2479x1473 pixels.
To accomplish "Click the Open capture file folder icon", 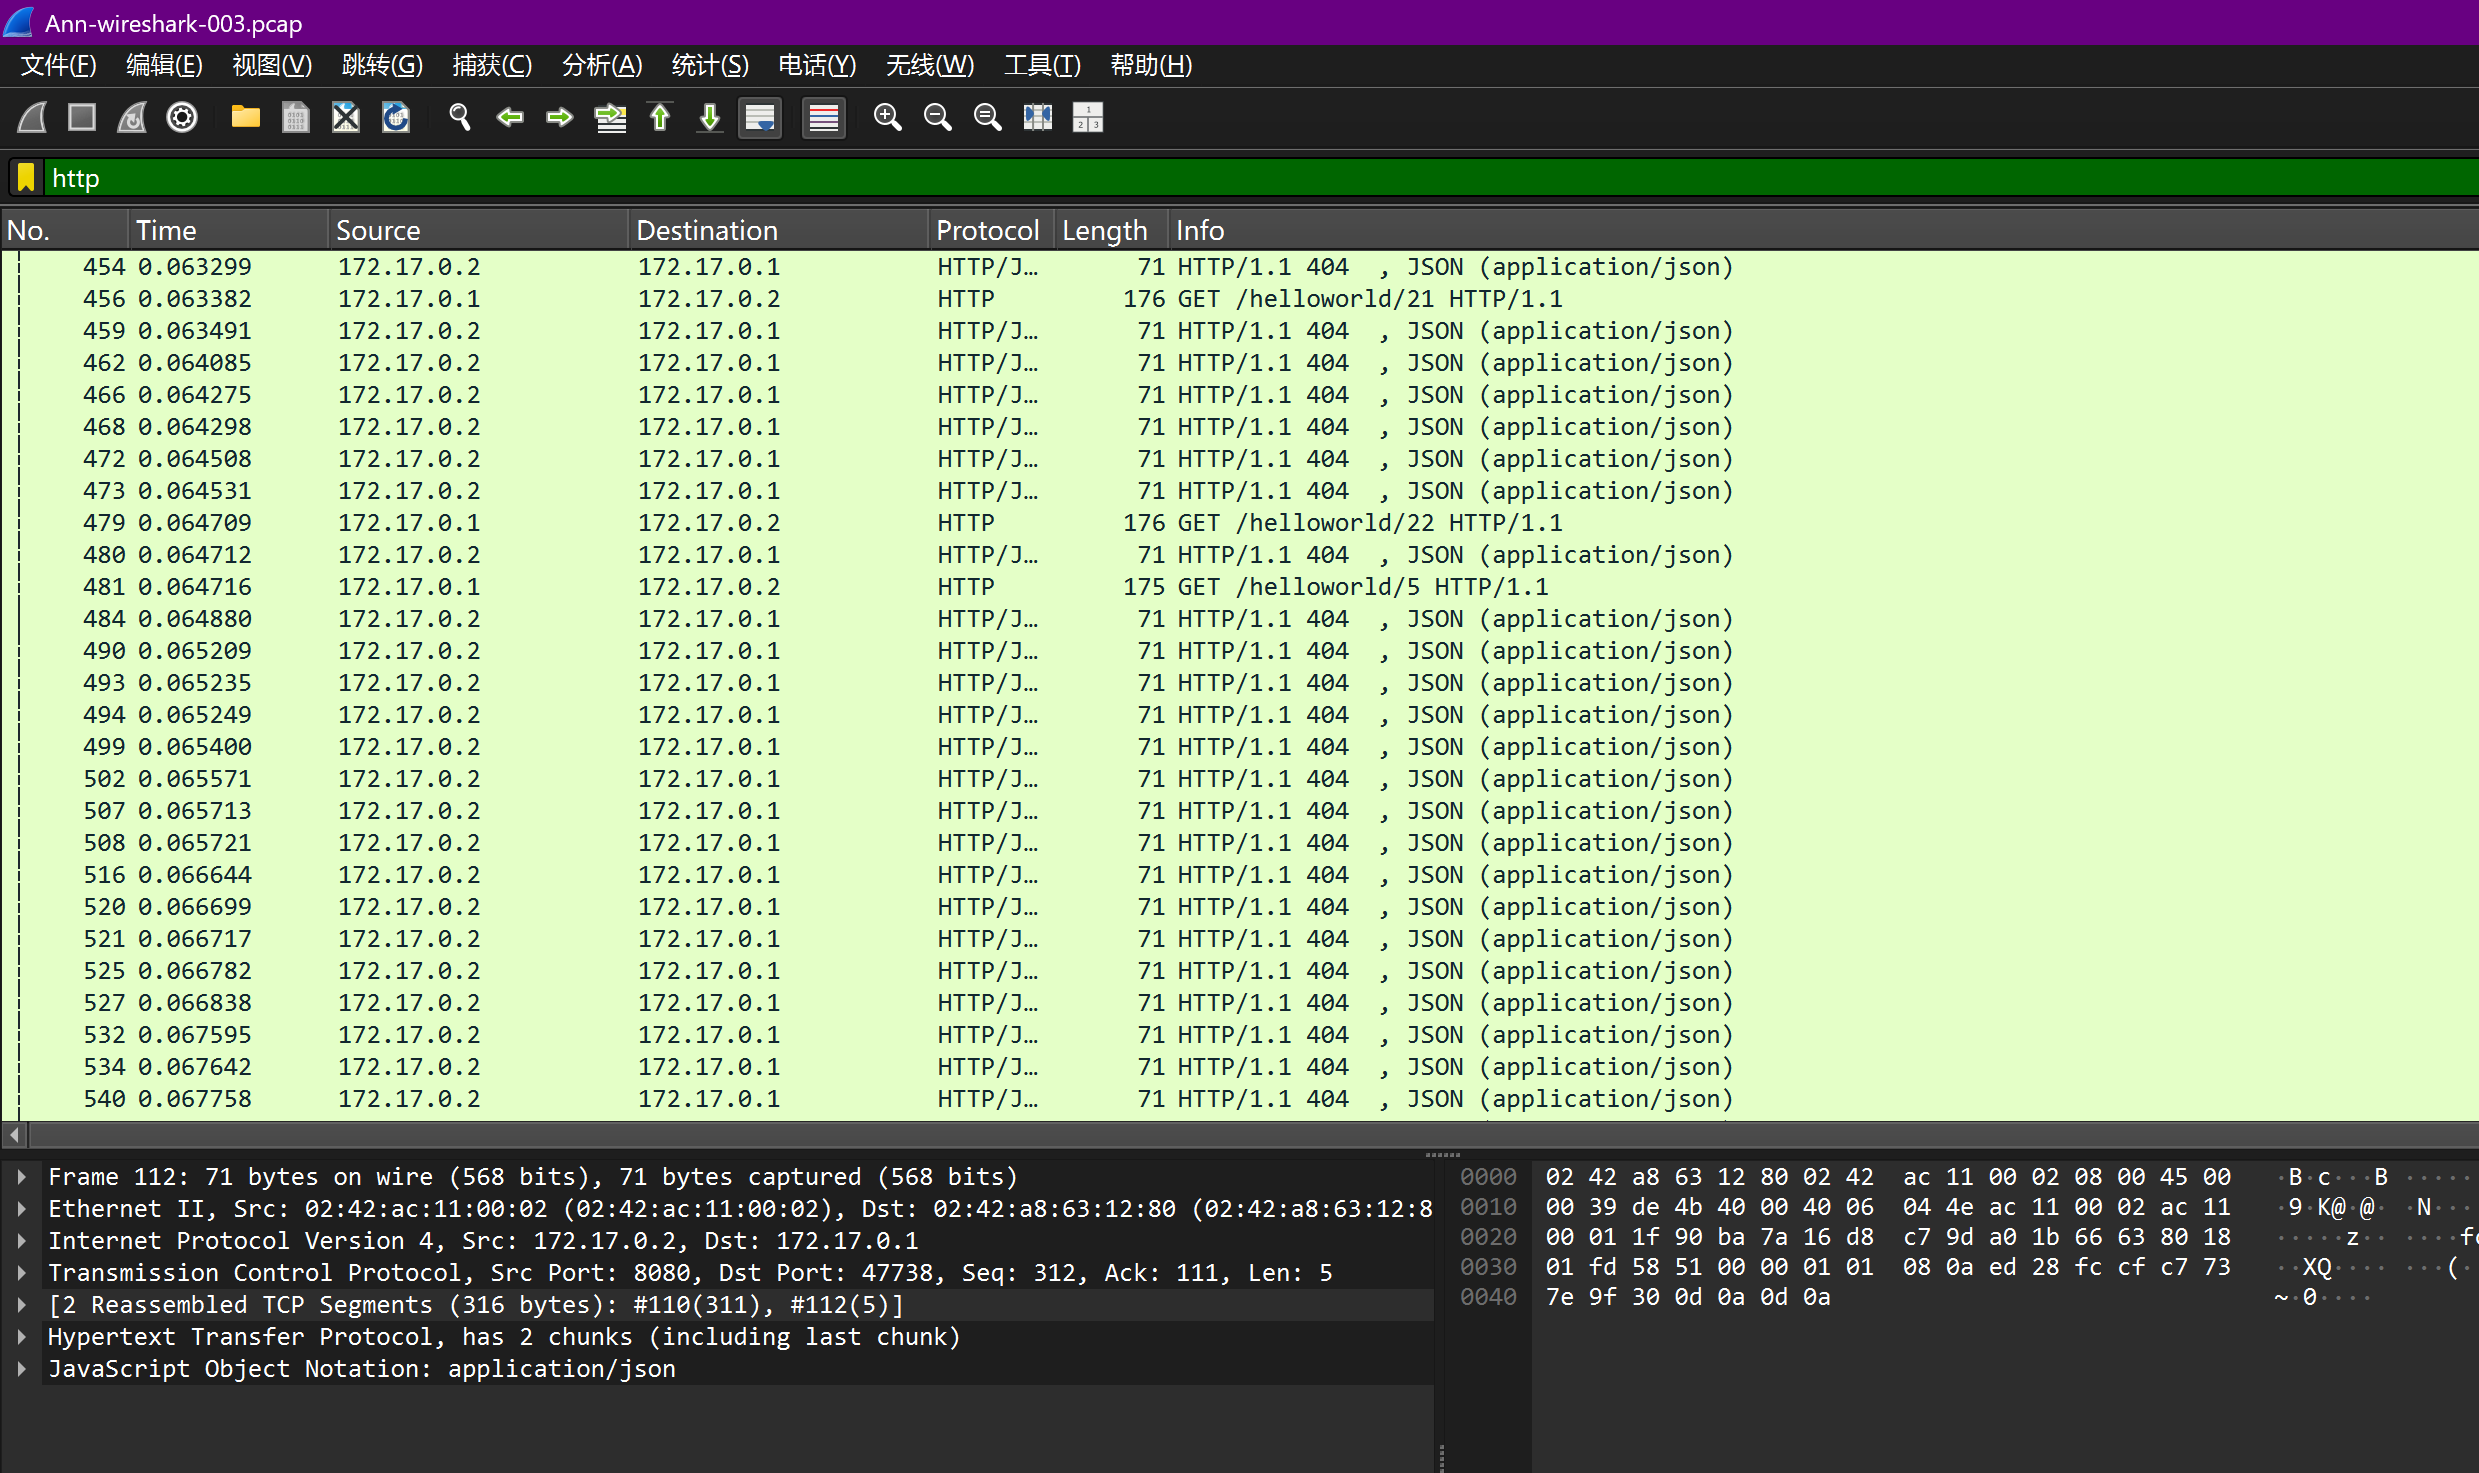I will coord(245,118).
